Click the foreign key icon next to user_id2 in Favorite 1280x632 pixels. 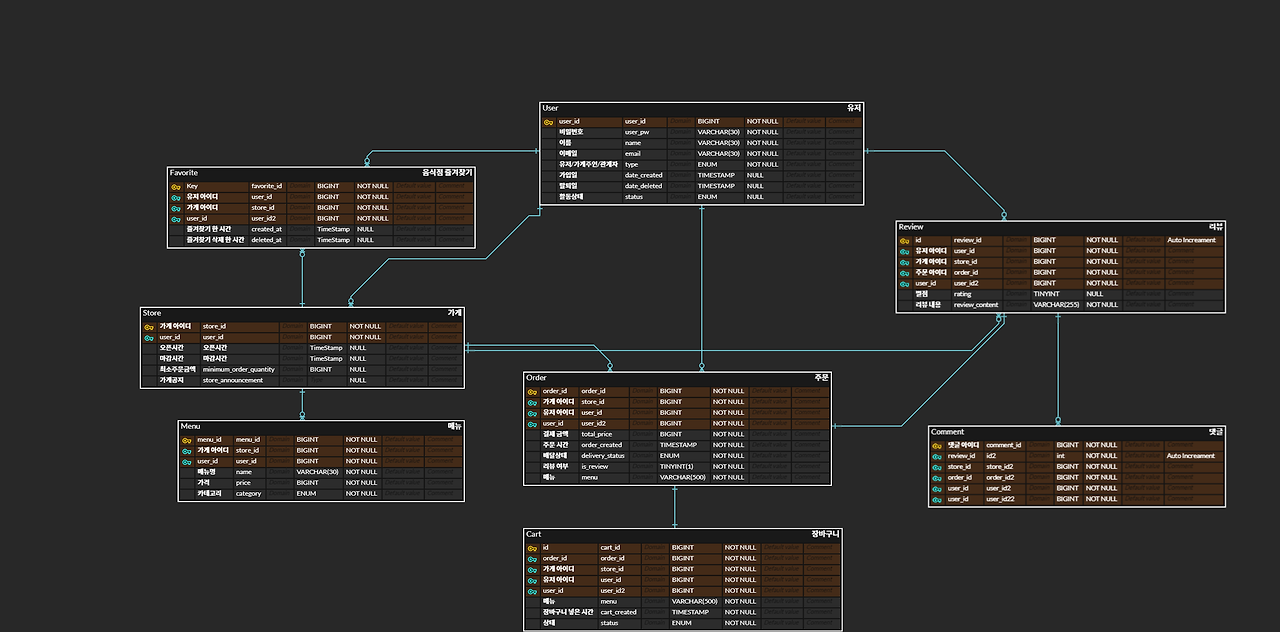point(176,219)
